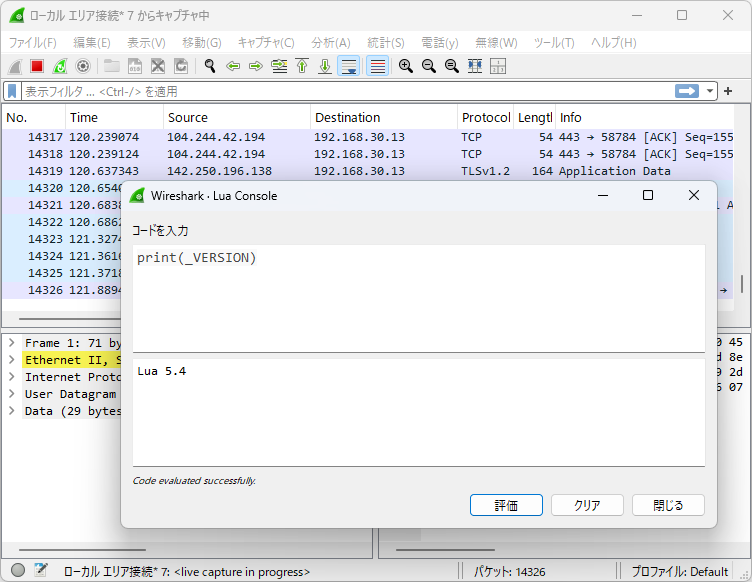Expand the Ethernet II tree item
This screenshot has height=582, width=752.
pyautogui.click(x=12, y=360)
